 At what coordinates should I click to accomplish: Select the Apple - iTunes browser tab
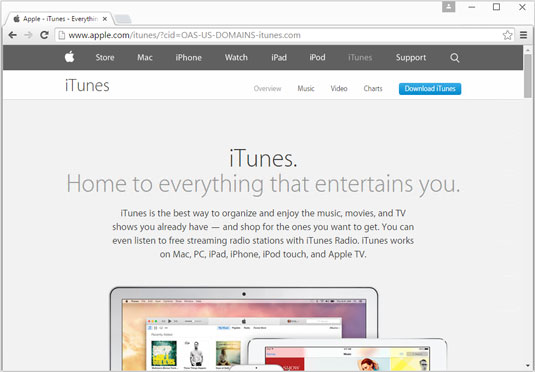[x=60, y=19]
